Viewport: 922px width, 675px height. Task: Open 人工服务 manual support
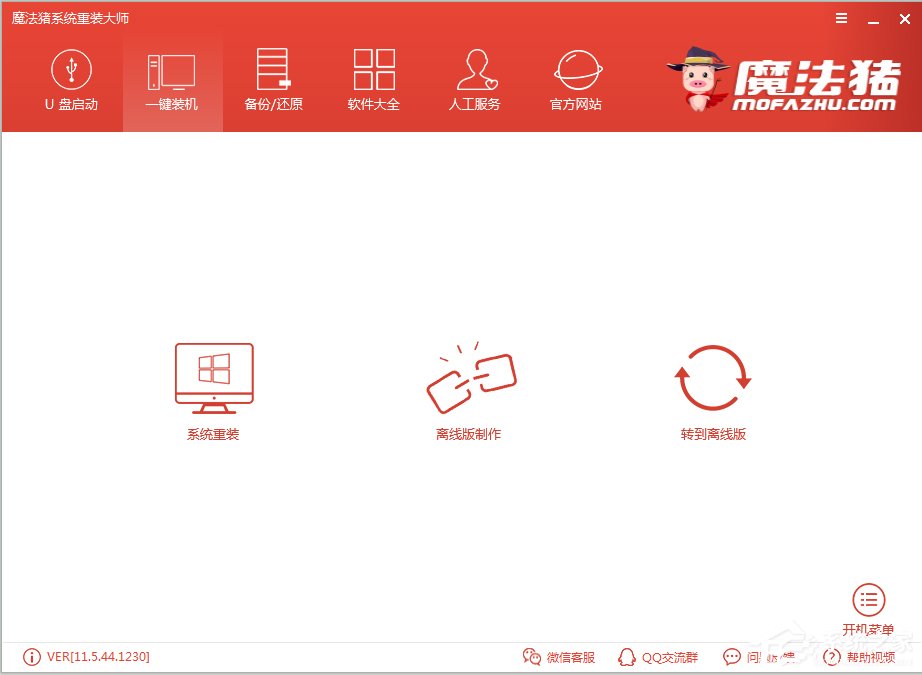tap(474, 82)
